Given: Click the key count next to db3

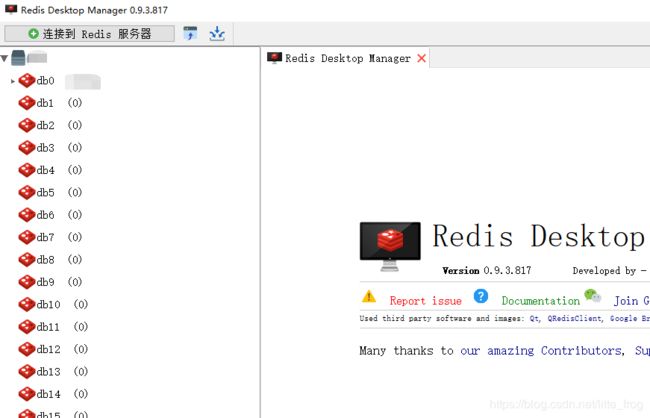Looking at the screenshot, I should point(75,148).
